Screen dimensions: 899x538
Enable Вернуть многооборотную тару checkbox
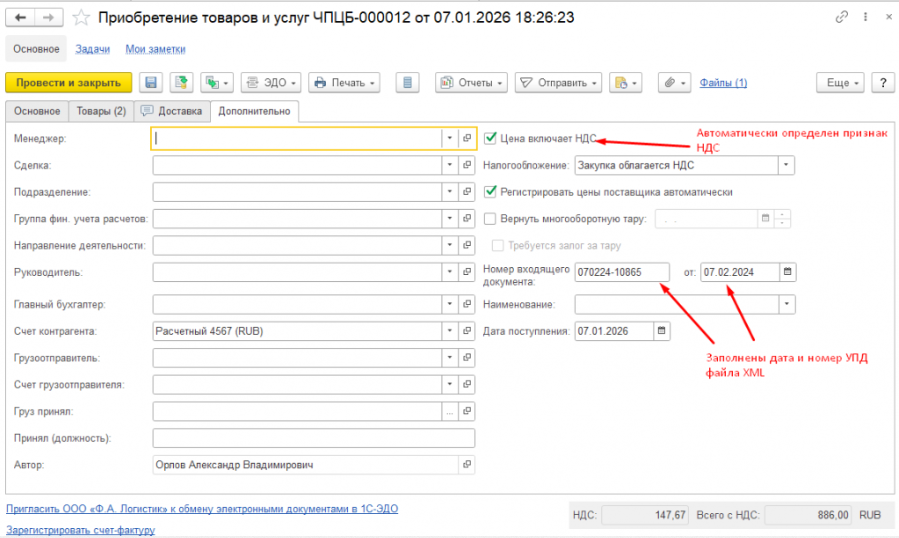point(490,219)
